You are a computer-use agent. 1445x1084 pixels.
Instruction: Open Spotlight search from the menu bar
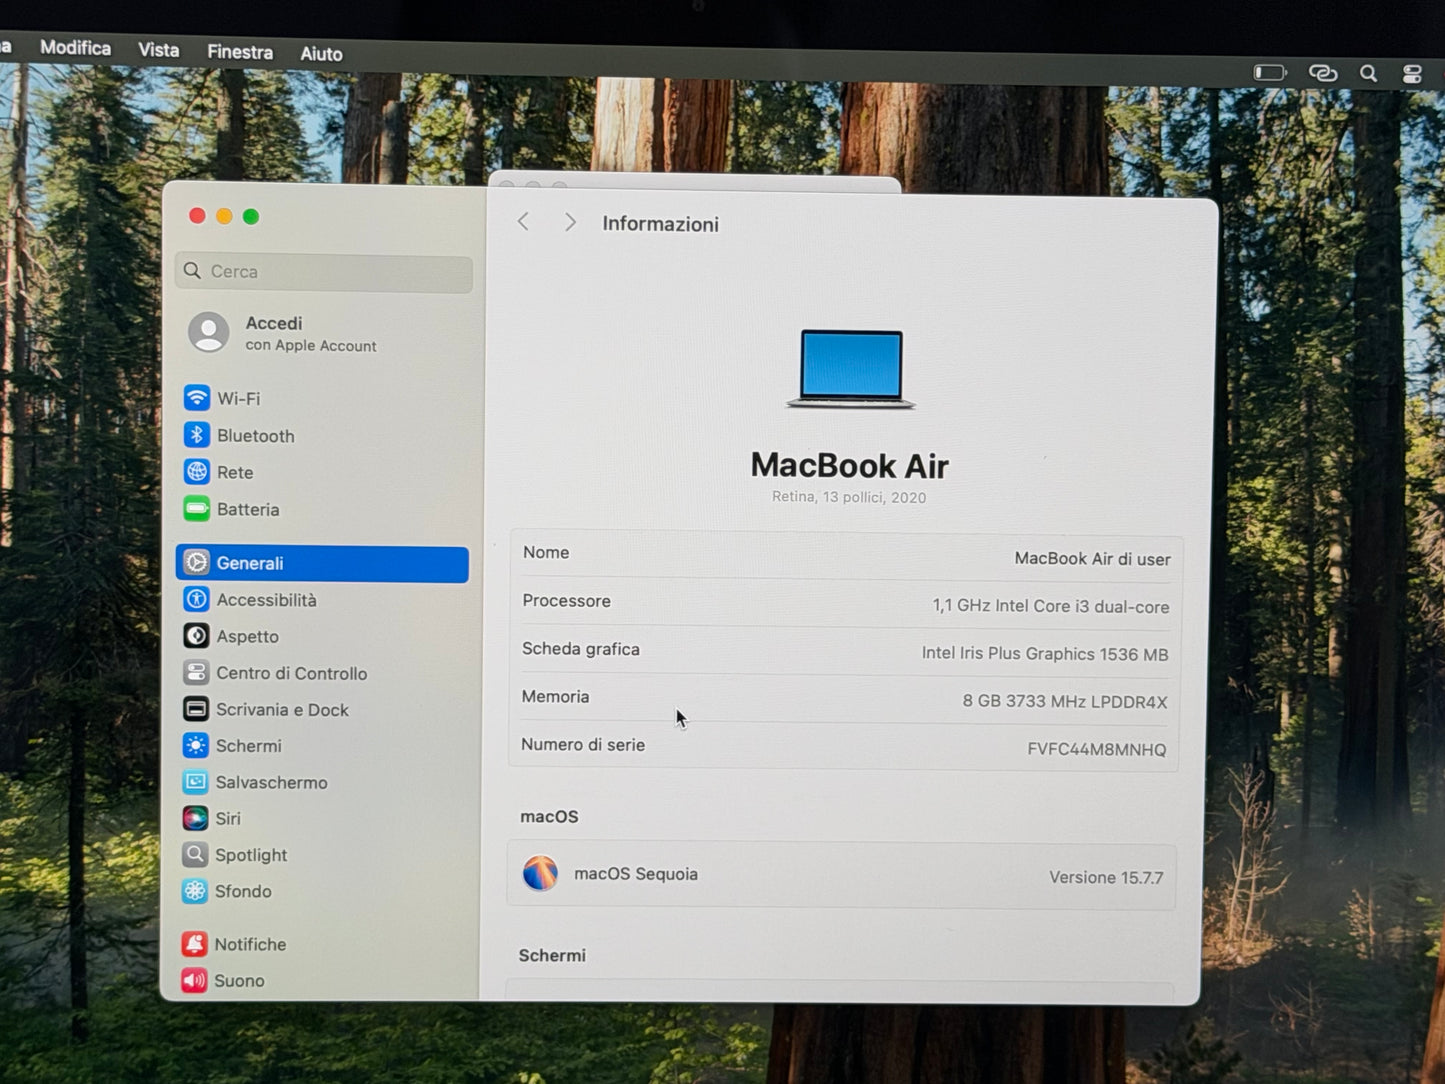tap(1368, 73)
